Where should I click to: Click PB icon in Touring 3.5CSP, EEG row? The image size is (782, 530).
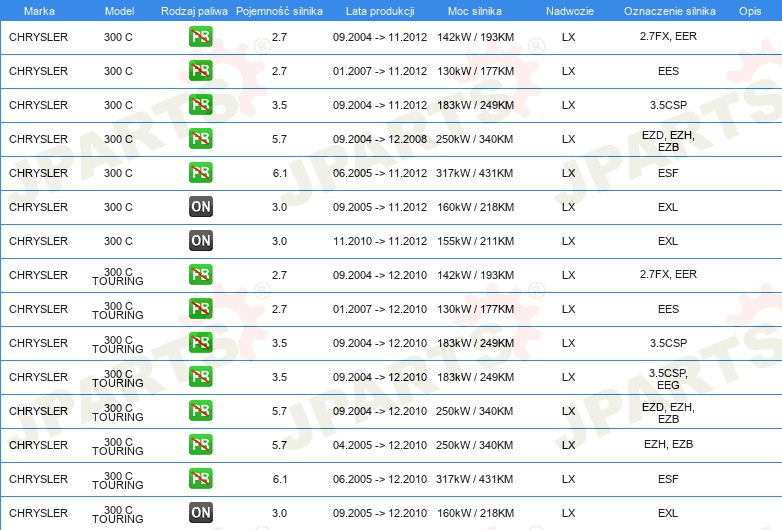point(200,377)
